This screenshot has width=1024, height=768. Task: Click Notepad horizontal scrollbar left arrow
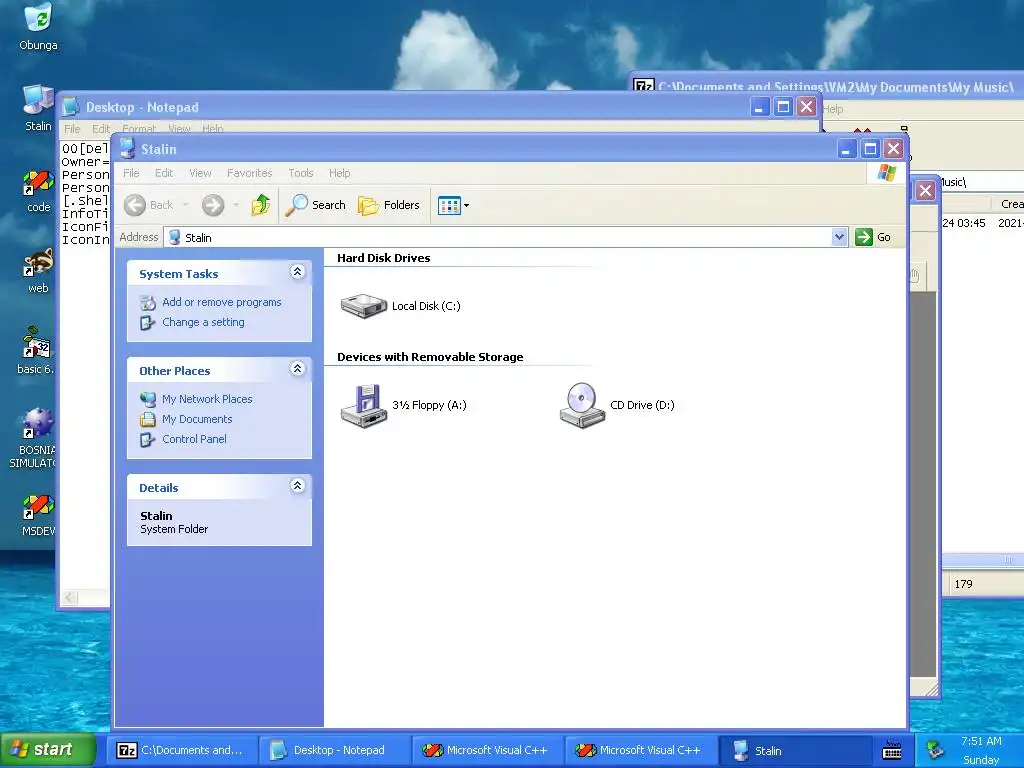point(70,598)
